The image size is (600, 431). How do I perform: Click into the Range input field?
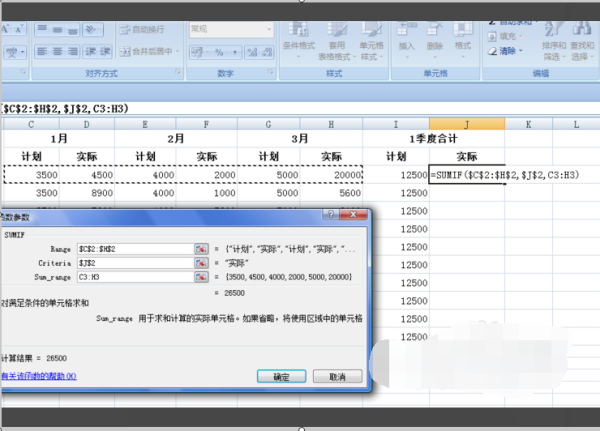coord(135,249)
